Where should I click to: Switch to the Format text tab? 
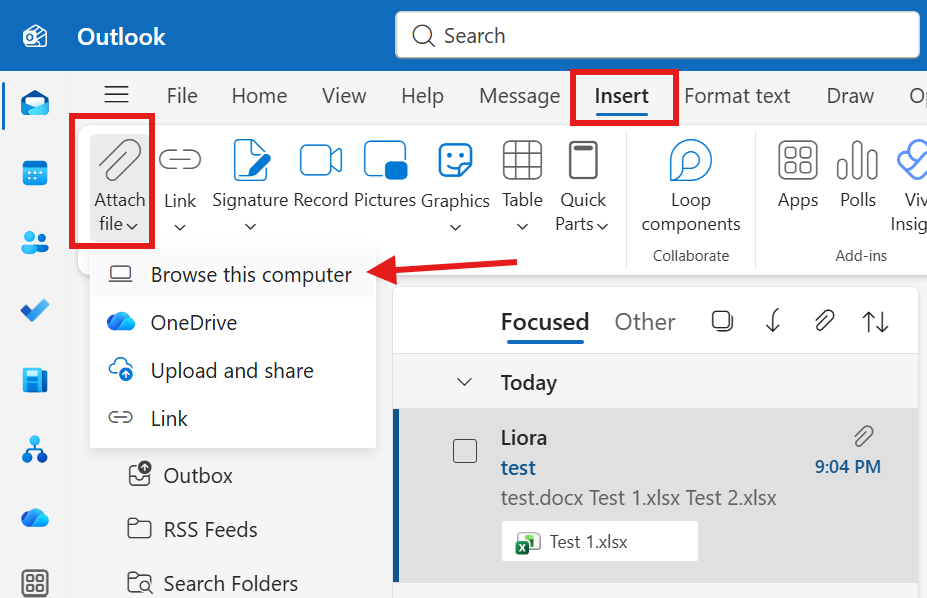click(737, 96)
